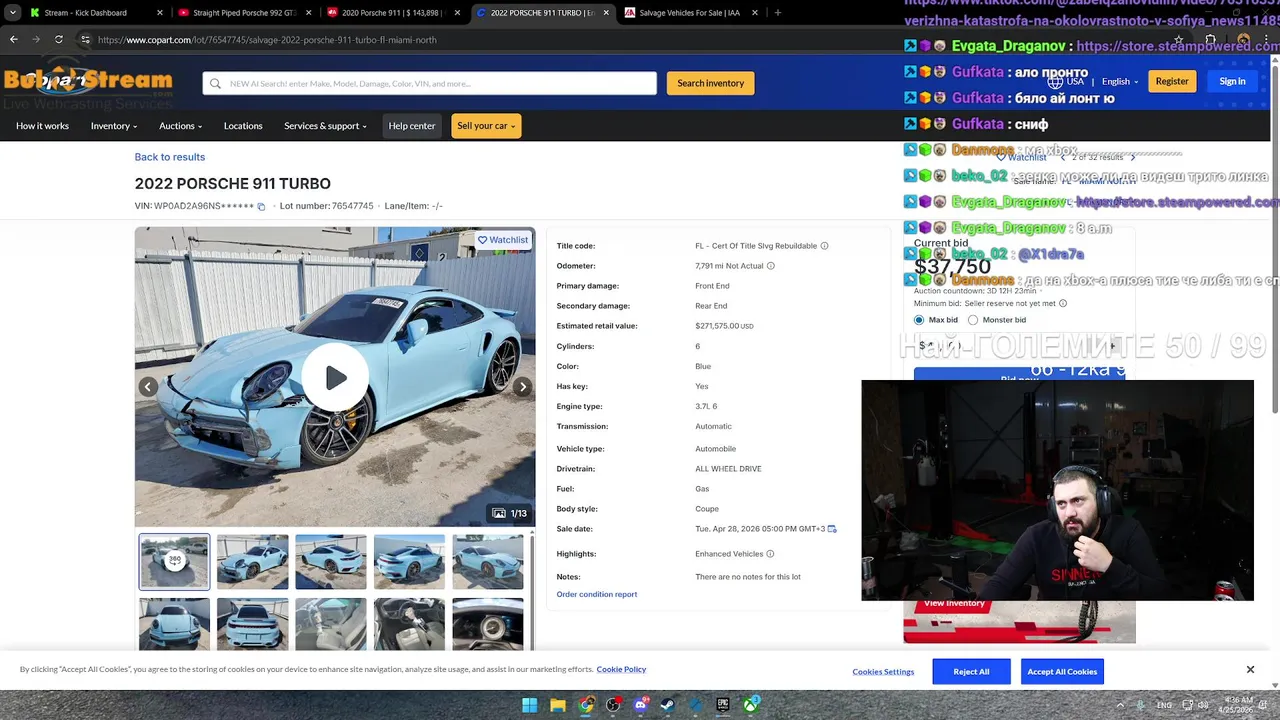The width and height of the screenshot is (1280, 720).
Task: Open the Title code info icon
Action: (x=824, y=246)
